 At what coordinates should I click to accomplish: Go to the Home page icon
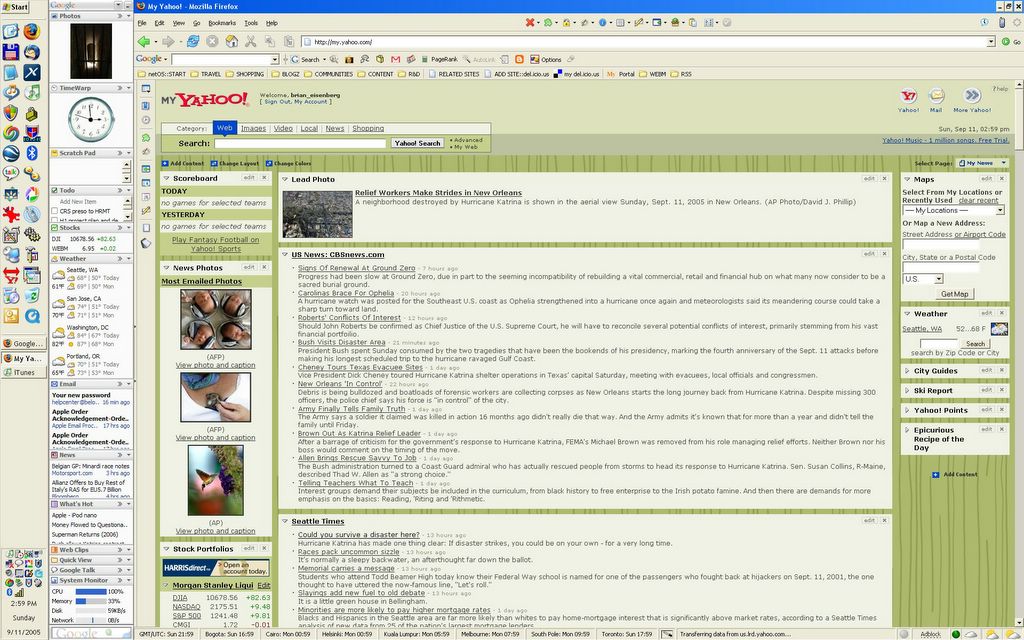coord(231,42)
